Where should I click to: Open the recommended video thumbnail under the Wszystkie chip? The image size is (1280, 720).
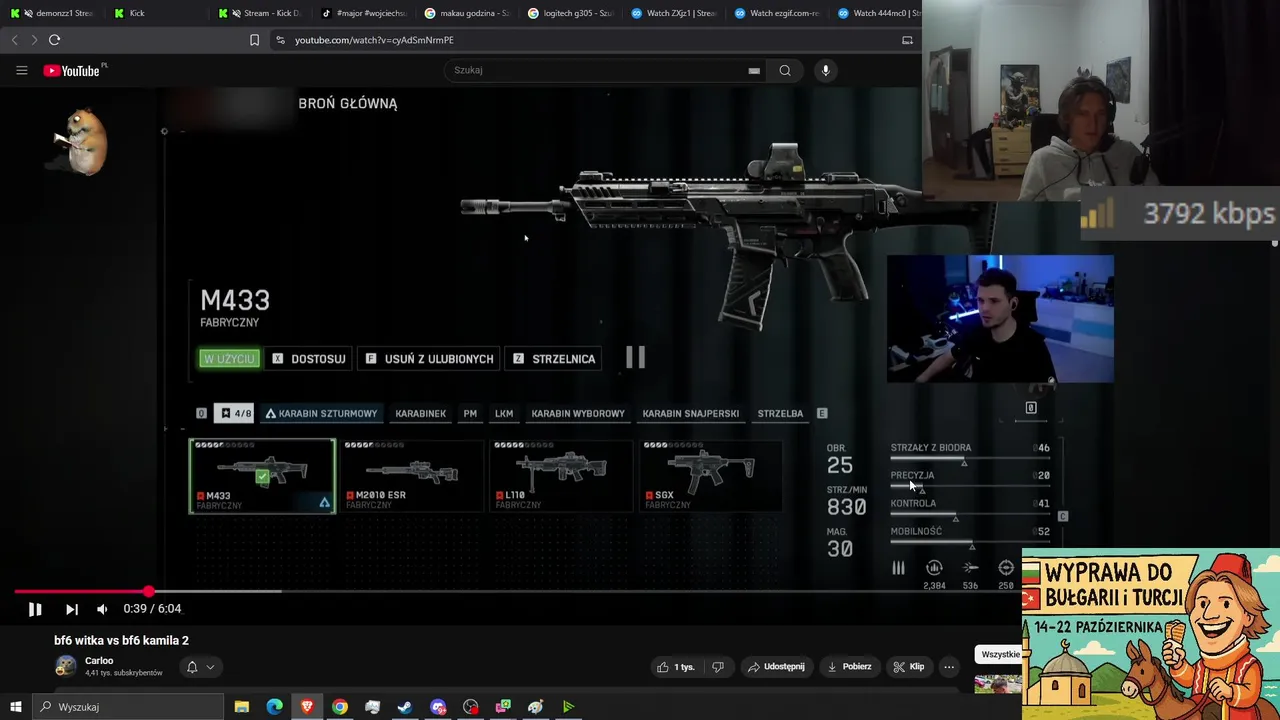(x=998, y=685)
